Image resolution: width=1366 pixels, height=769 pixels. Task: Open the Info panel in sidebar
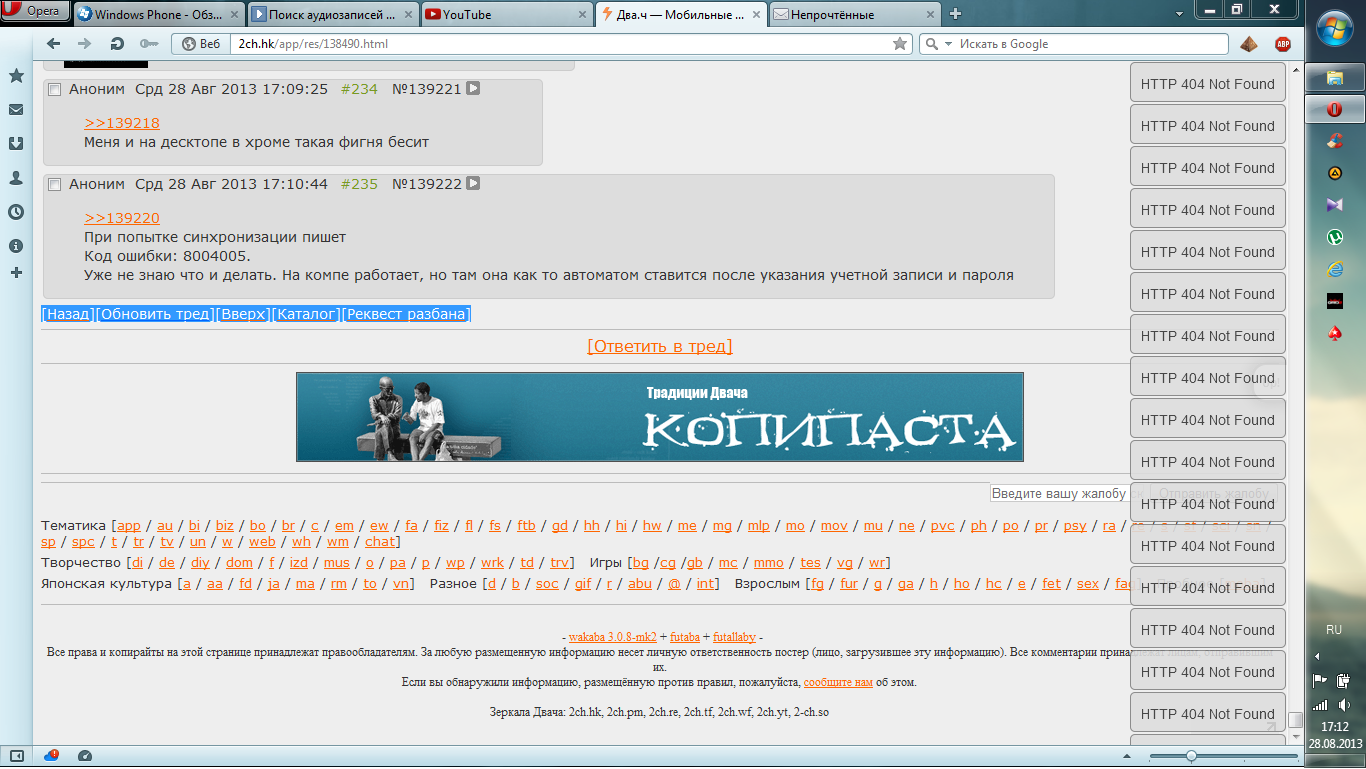pos(16,246)
